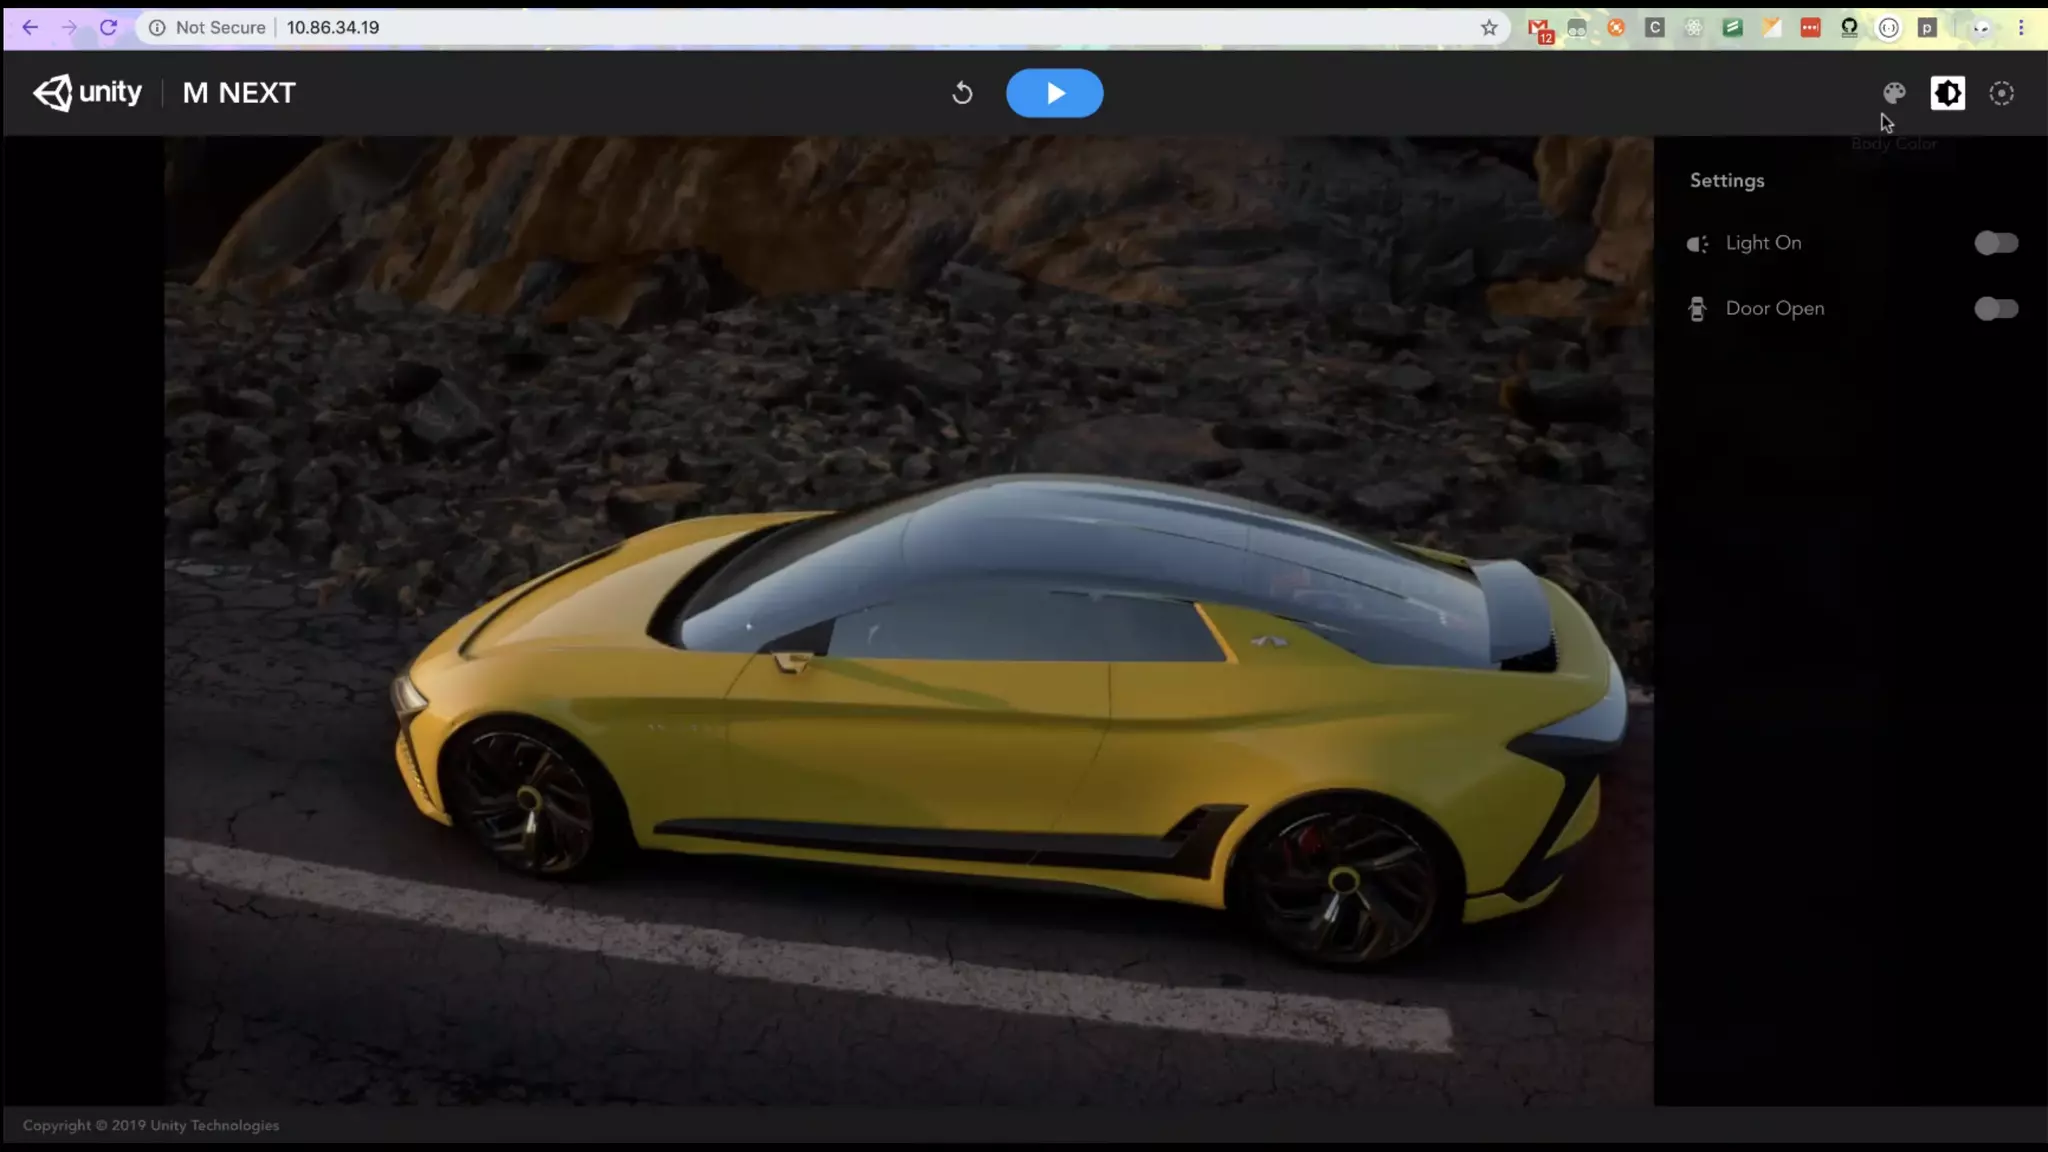This screenshot has width=2048, height=1152.
Task: Click the Not Secure site info icon
Action: click(x=157, y=28)
